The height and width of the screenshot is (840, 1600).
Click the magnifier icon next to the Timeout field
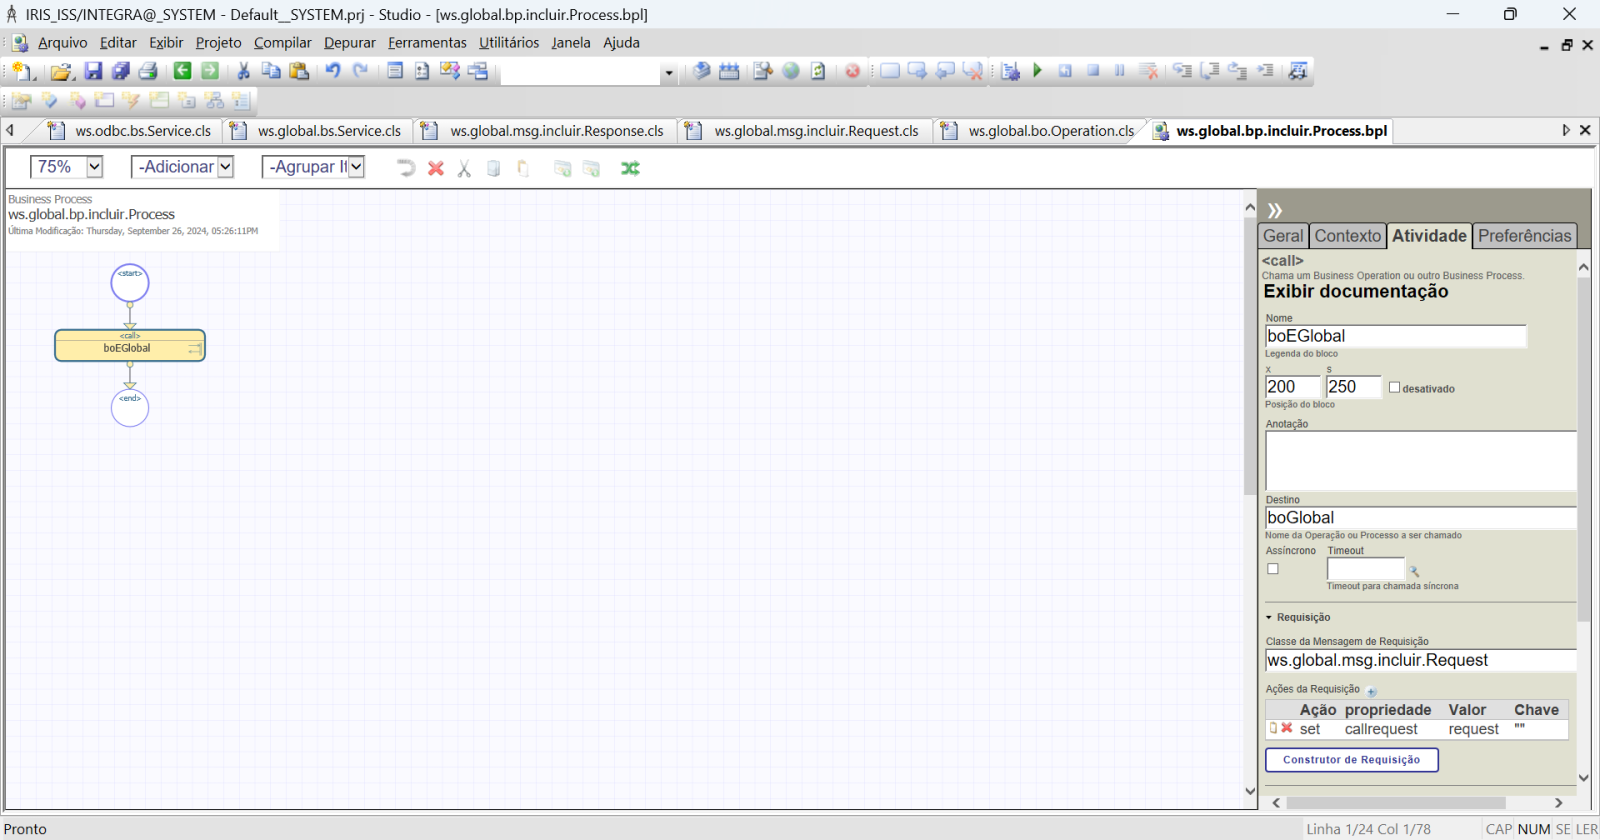(1414, 571)
